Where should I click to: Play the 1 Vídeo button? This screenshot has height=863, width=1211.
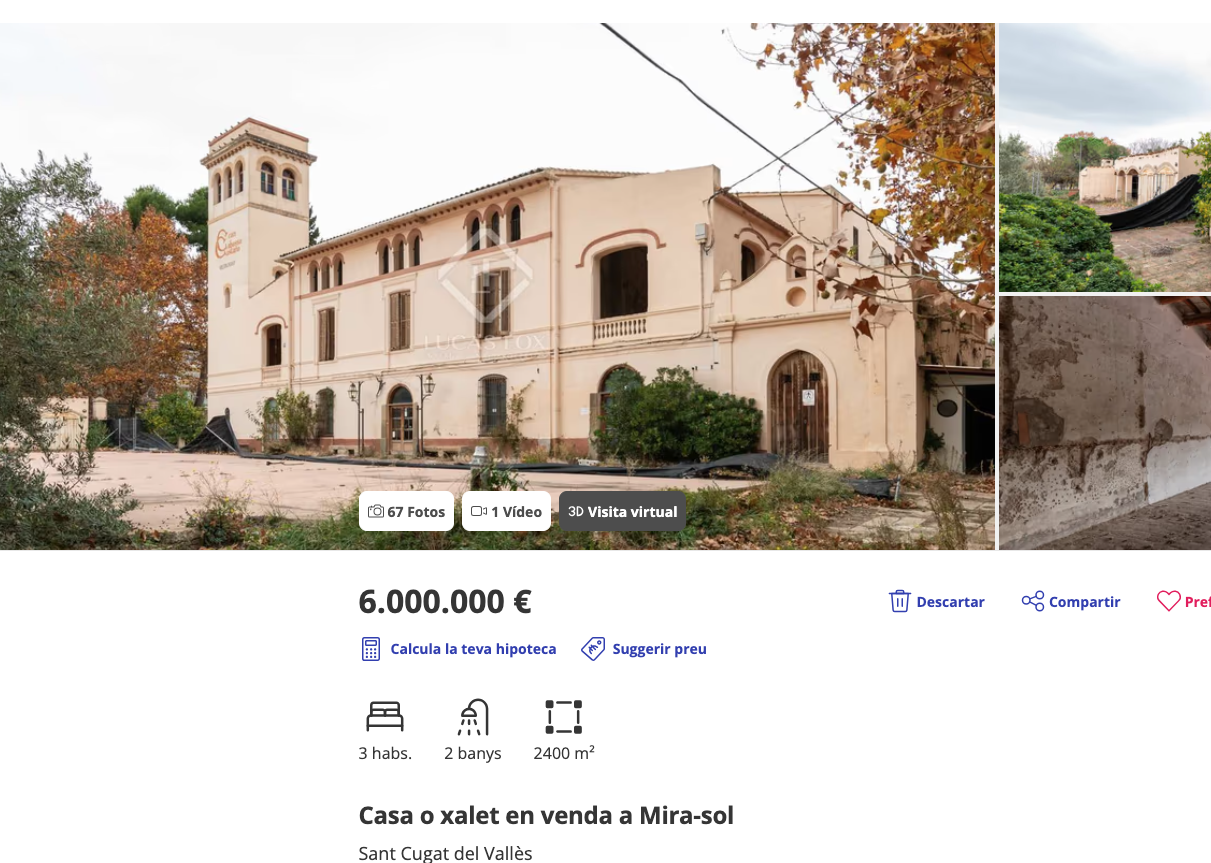[506, 511]
